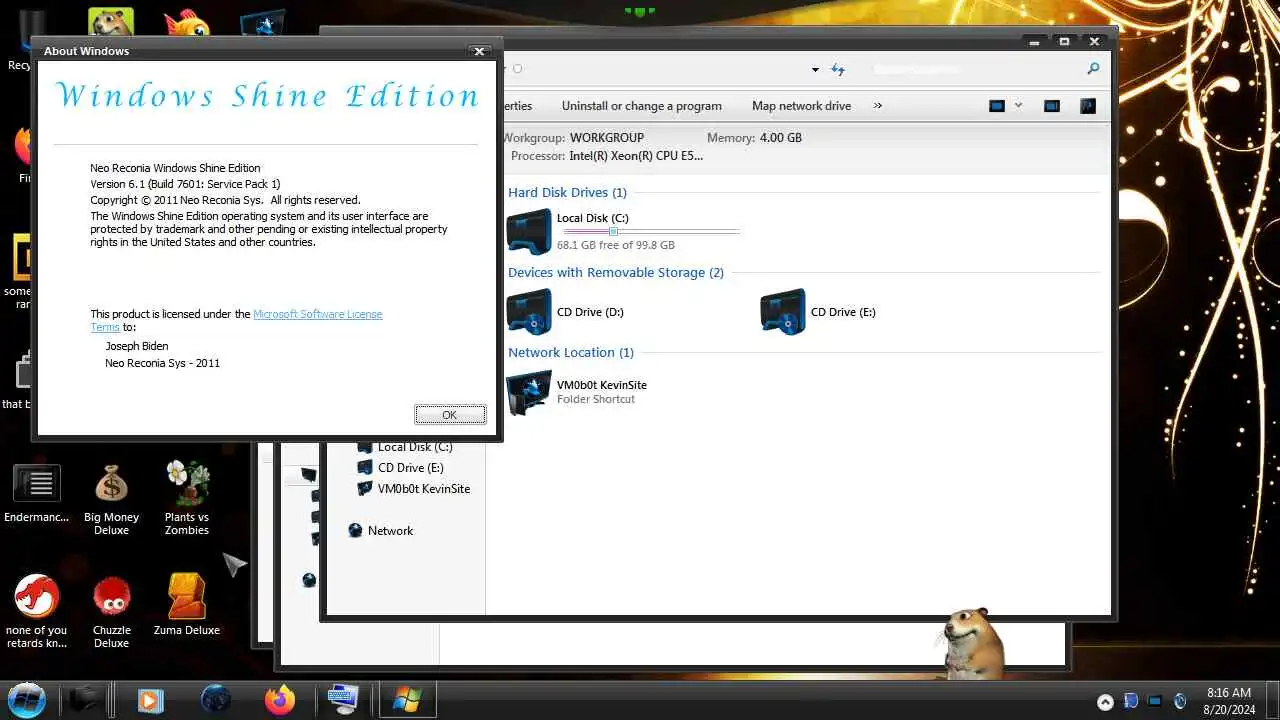Launch Plants vs Zombies from the desktop
The width and height of the screenshot is (1280, 720).
pos(187,498)
